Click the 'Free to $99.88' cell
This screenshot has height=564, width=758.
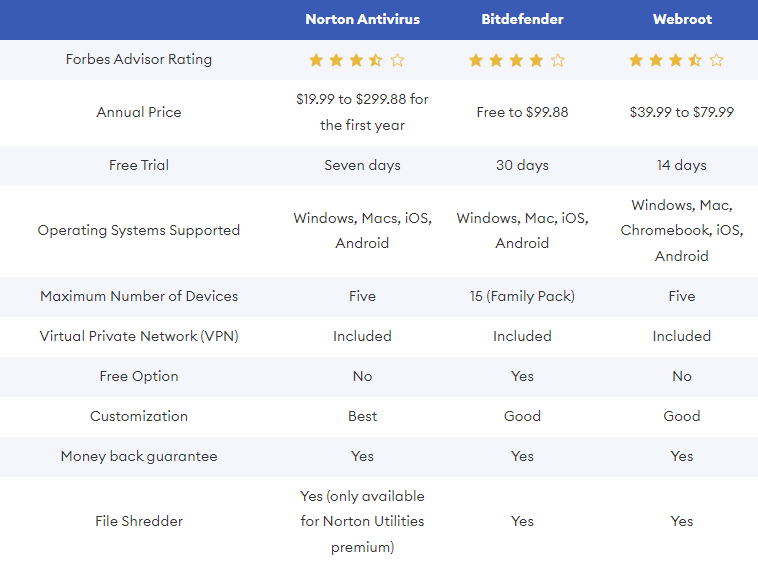522,112
